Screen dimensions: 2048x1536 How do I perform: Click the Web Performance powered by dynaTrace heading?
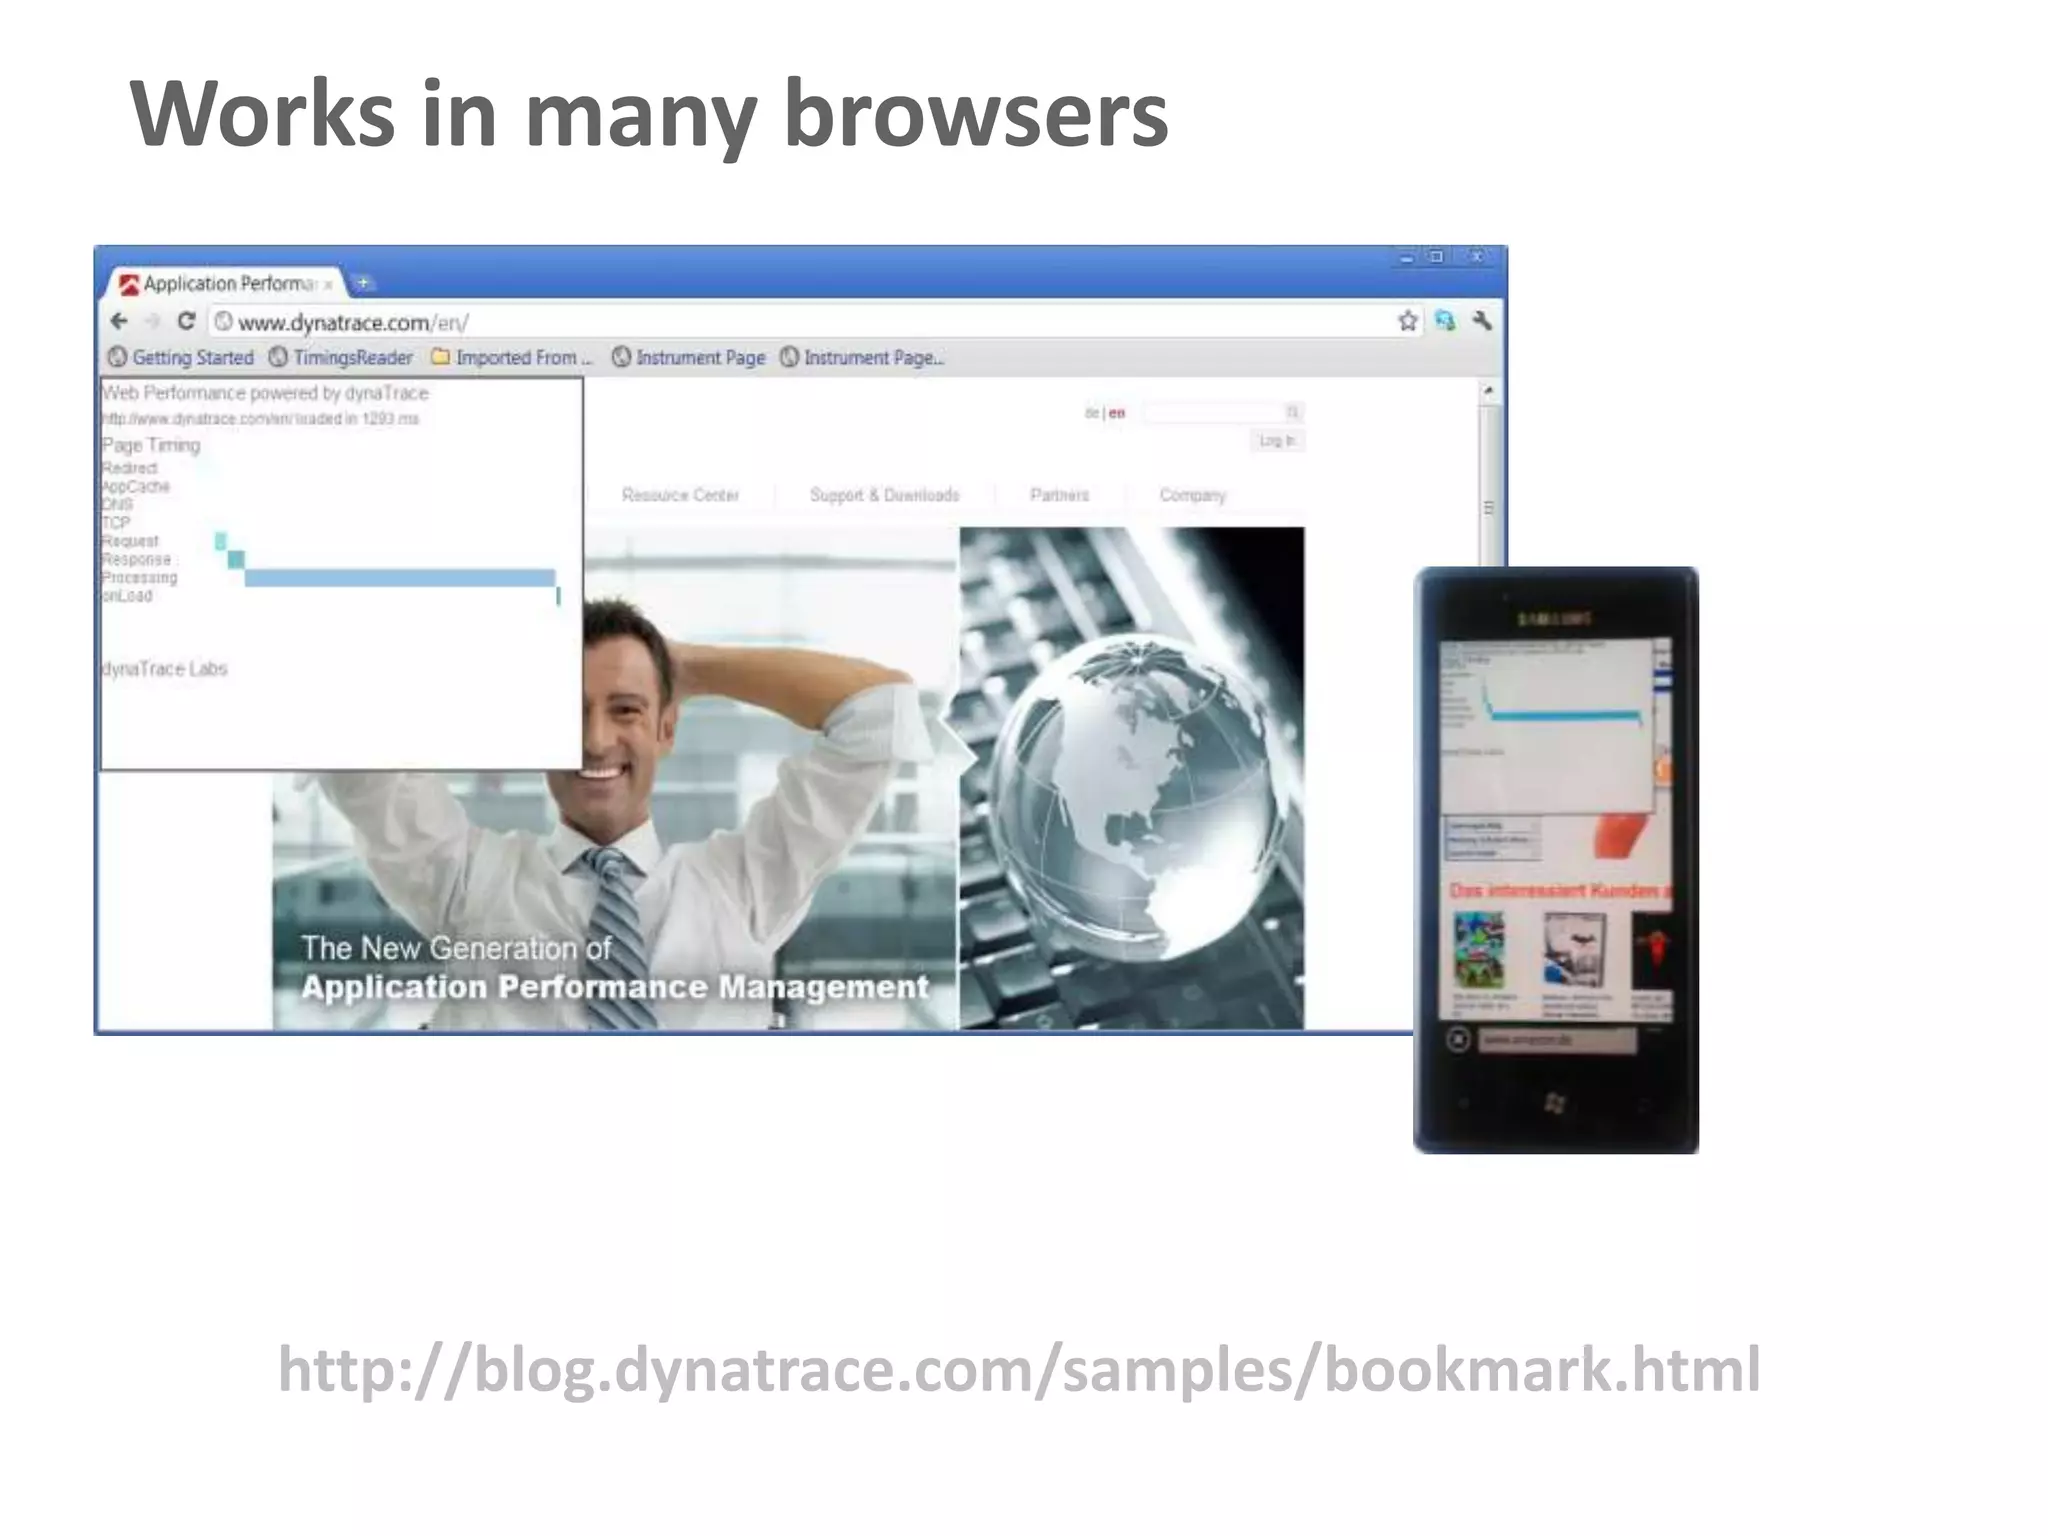point(265,393)
